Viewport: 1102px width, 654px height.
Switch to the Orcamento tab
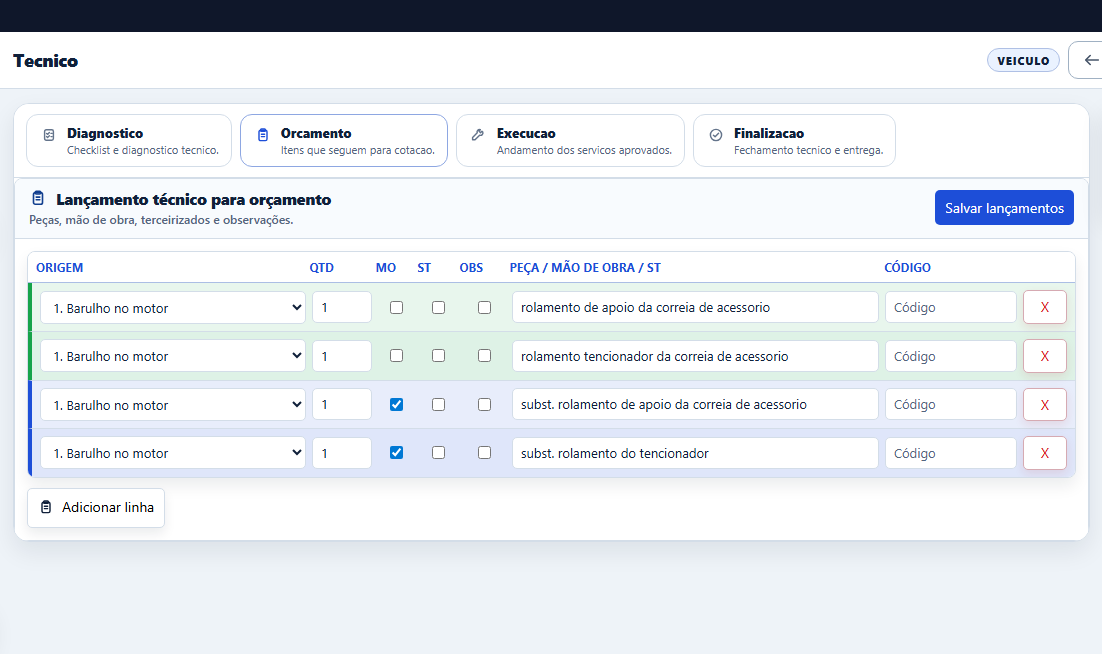click(344, 140)
